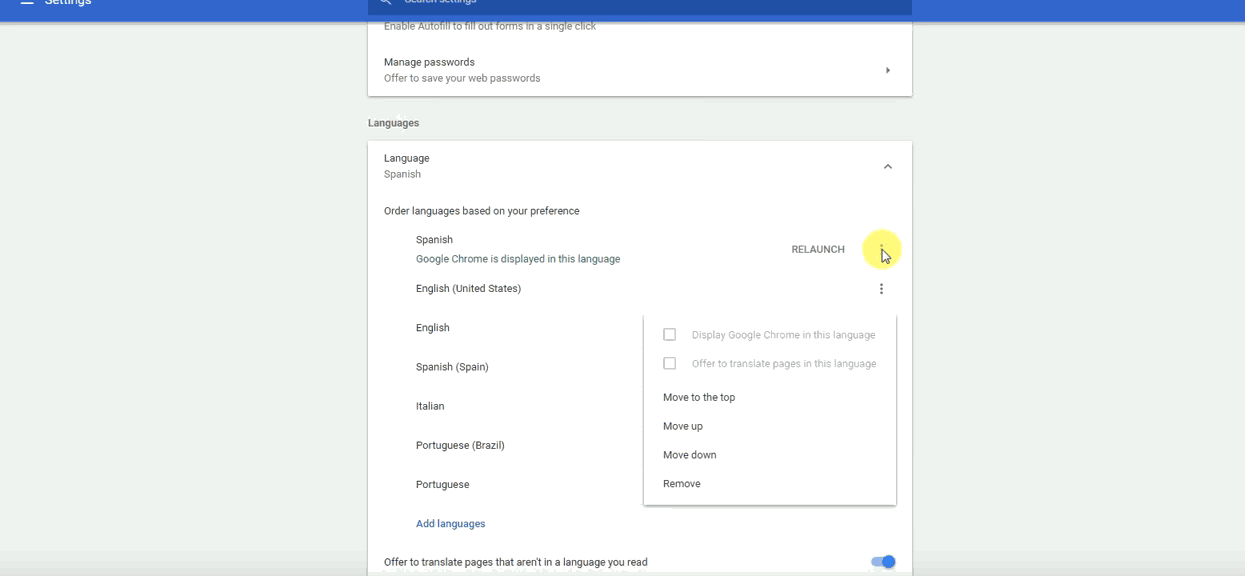The image size is (1245, 576).
Task: Click 'Google Chrome is displayed in this language'
Action: (x=518, y=259)
